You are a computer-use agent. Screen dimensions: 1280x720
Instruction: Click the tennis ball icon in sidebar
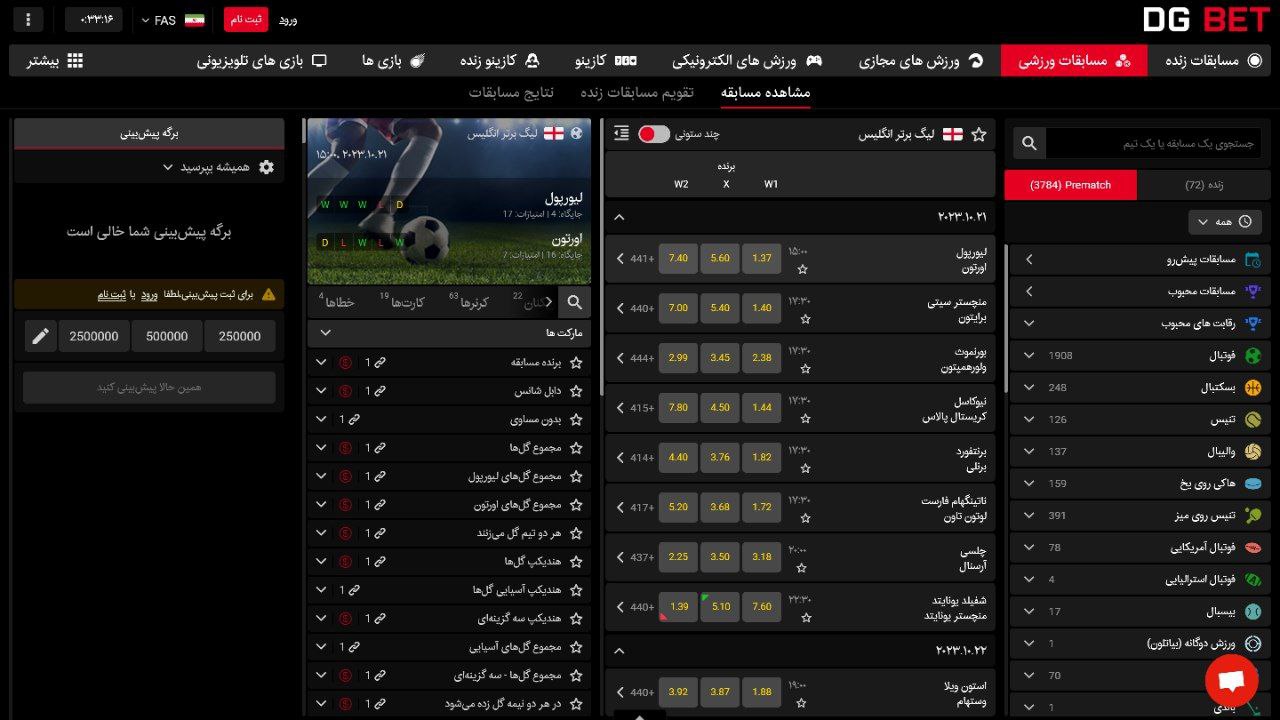coord(1253,419)
